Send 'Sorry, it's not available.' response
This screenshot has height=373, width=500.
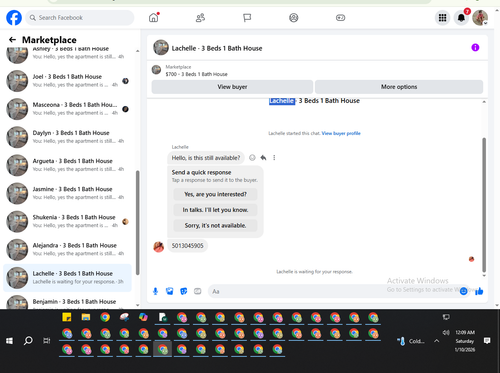tap(215, 226)
